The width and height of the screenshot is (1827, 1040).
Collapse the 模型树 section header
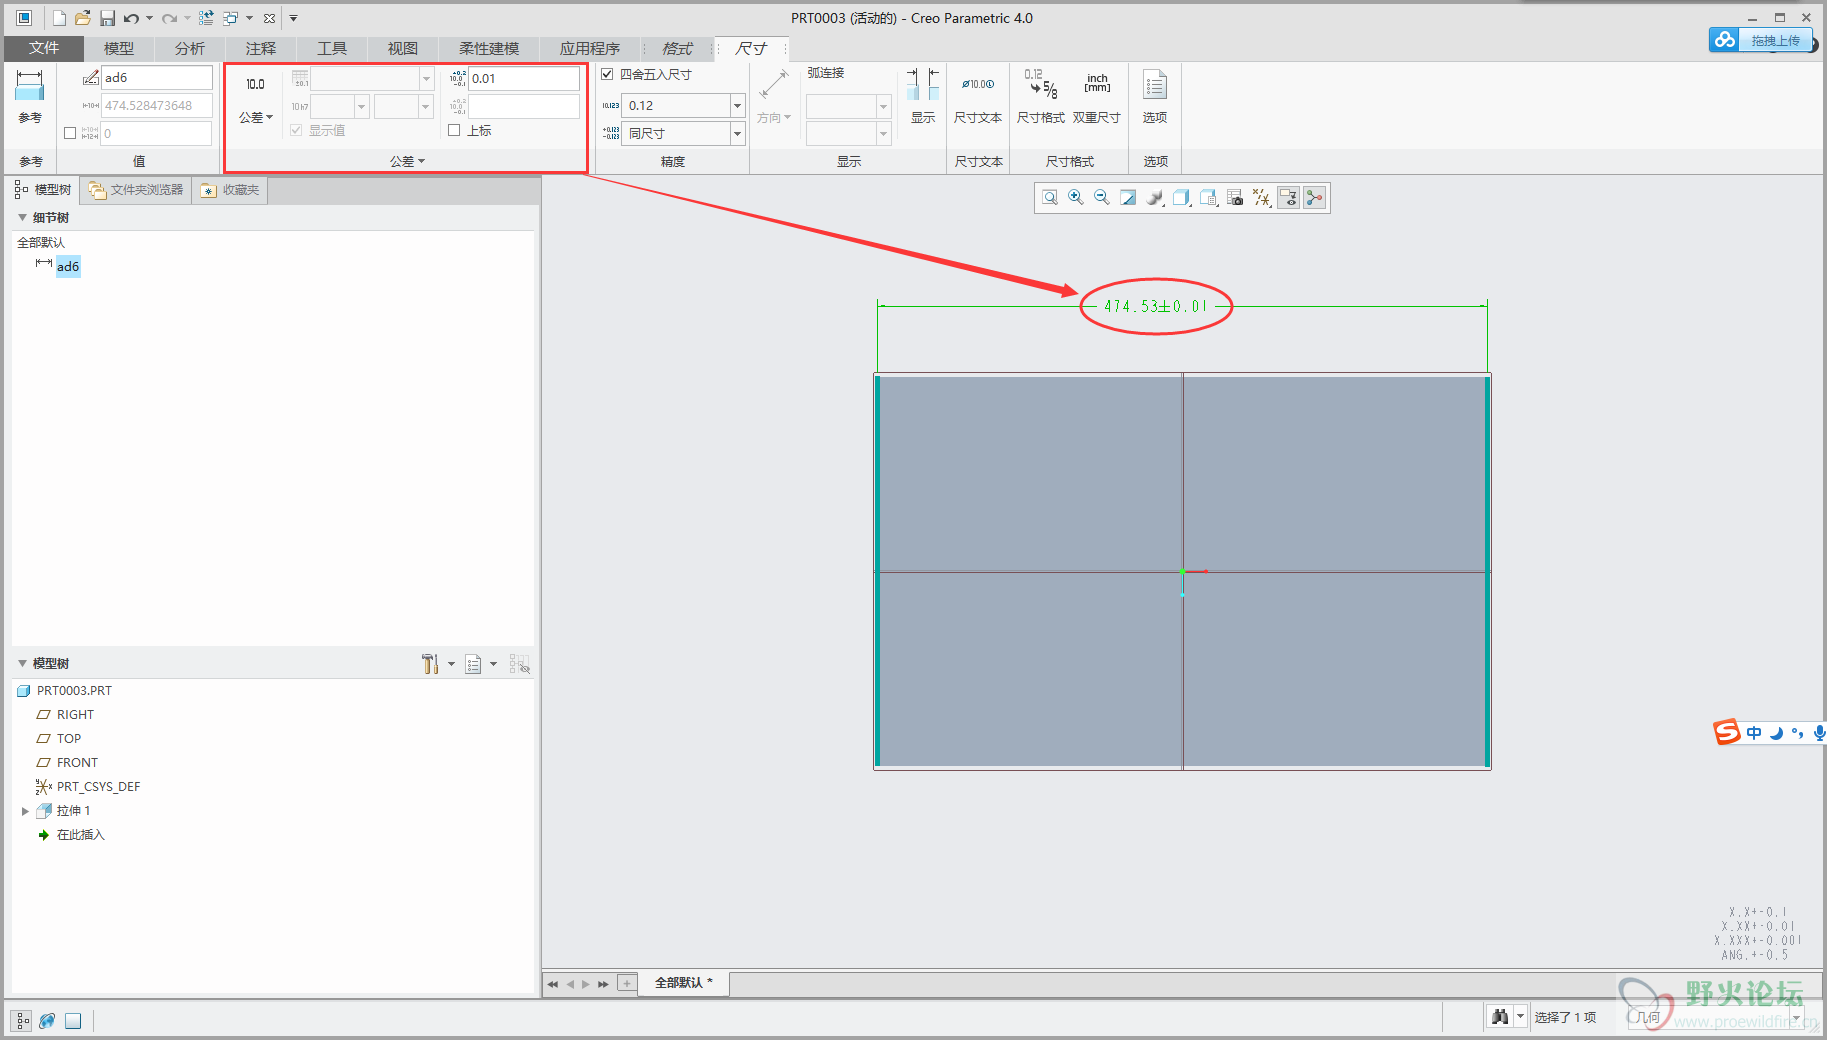coord(22,663)
